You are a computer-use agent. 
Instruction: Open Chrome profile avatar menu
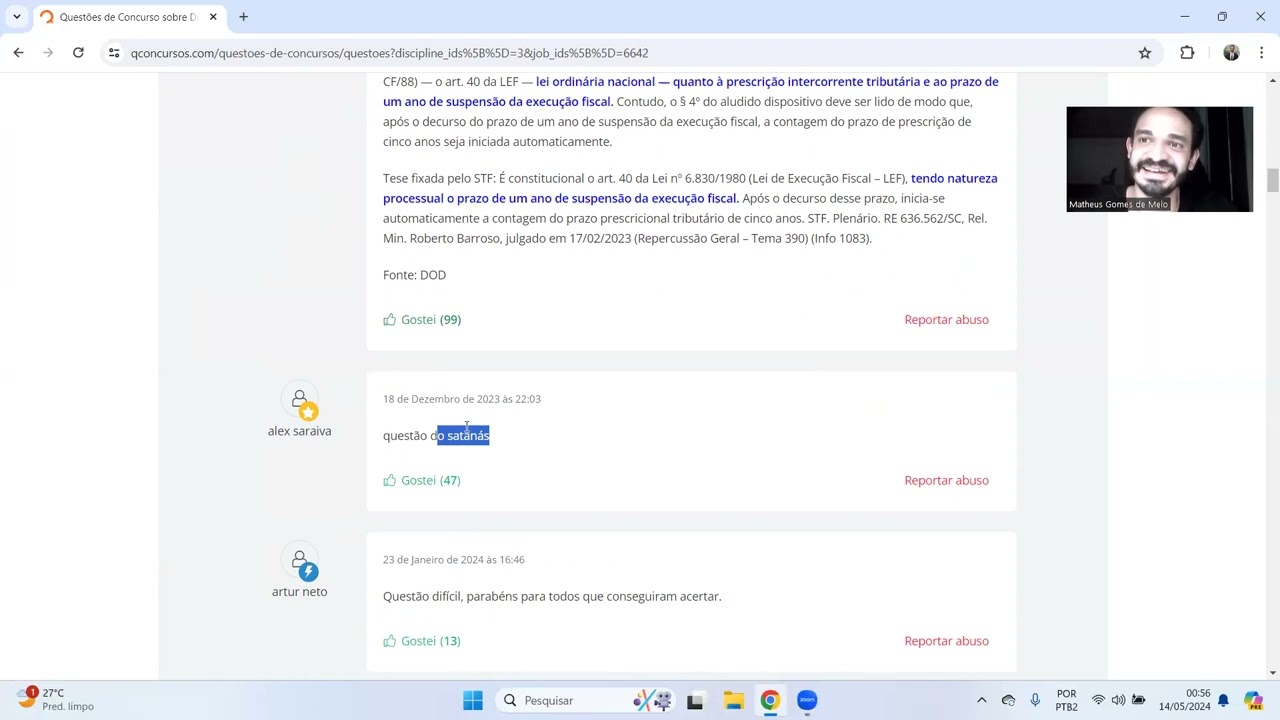(1231, 53)
